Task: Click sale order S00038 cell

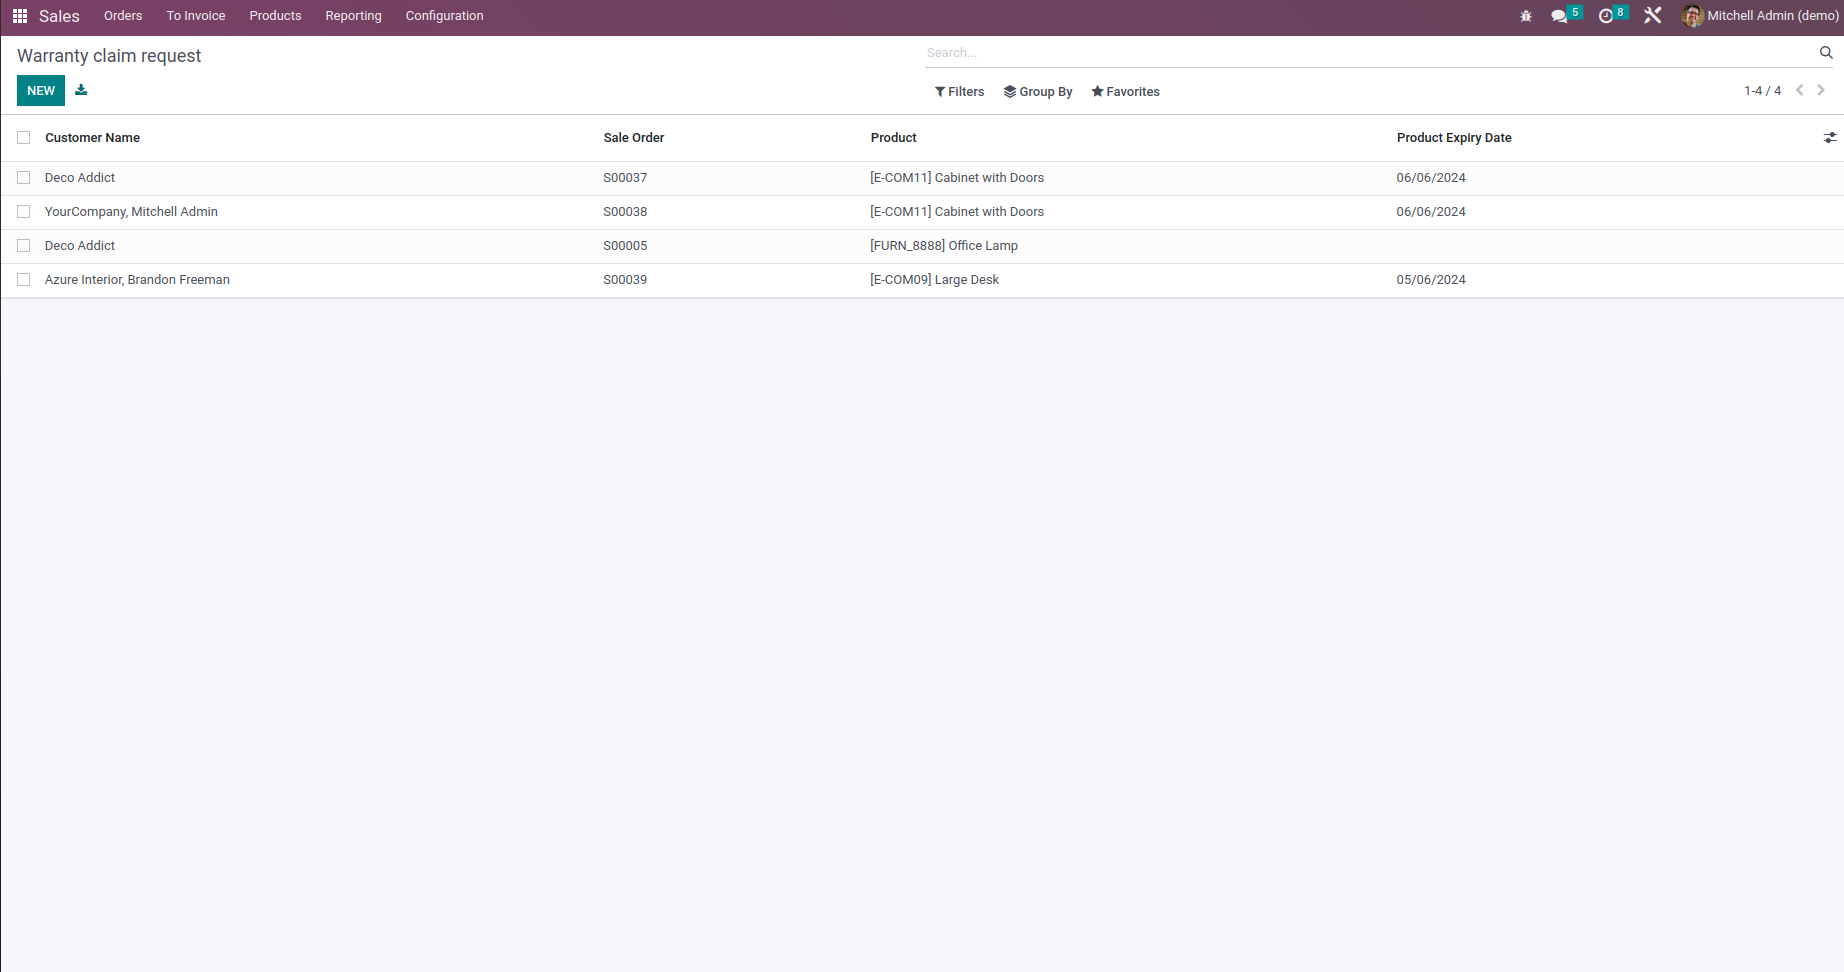Action: click(x=625, y=212)
